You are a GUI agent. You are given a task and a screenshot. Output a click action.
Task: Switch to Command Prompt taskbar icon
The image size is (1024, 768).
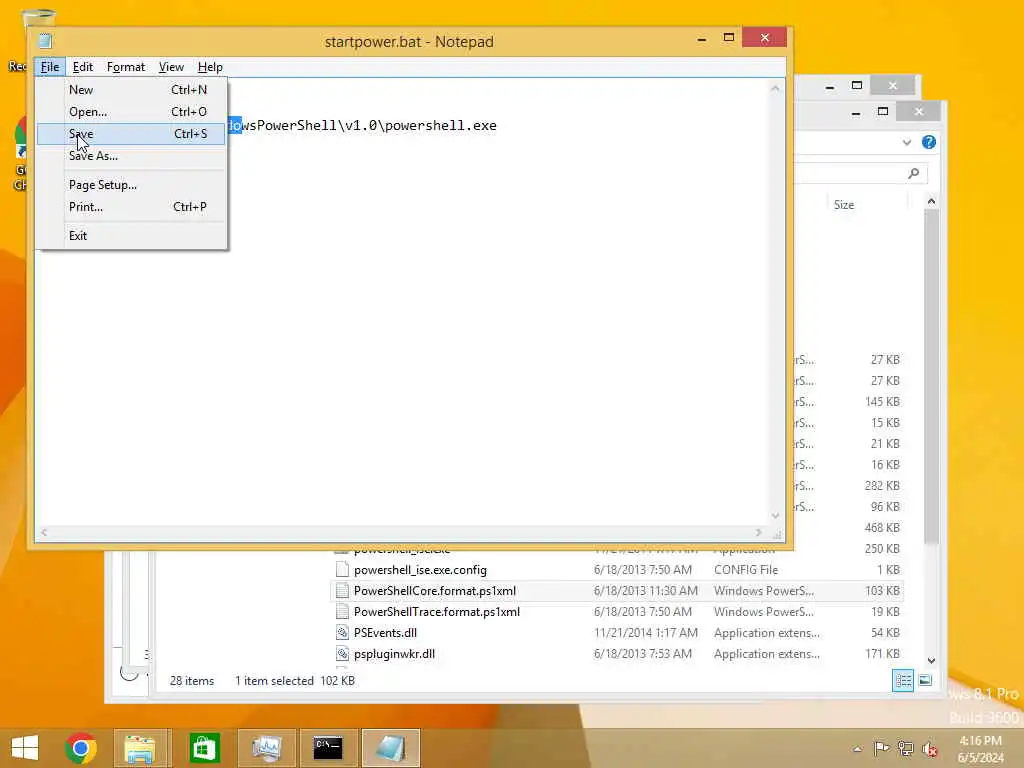328,748
